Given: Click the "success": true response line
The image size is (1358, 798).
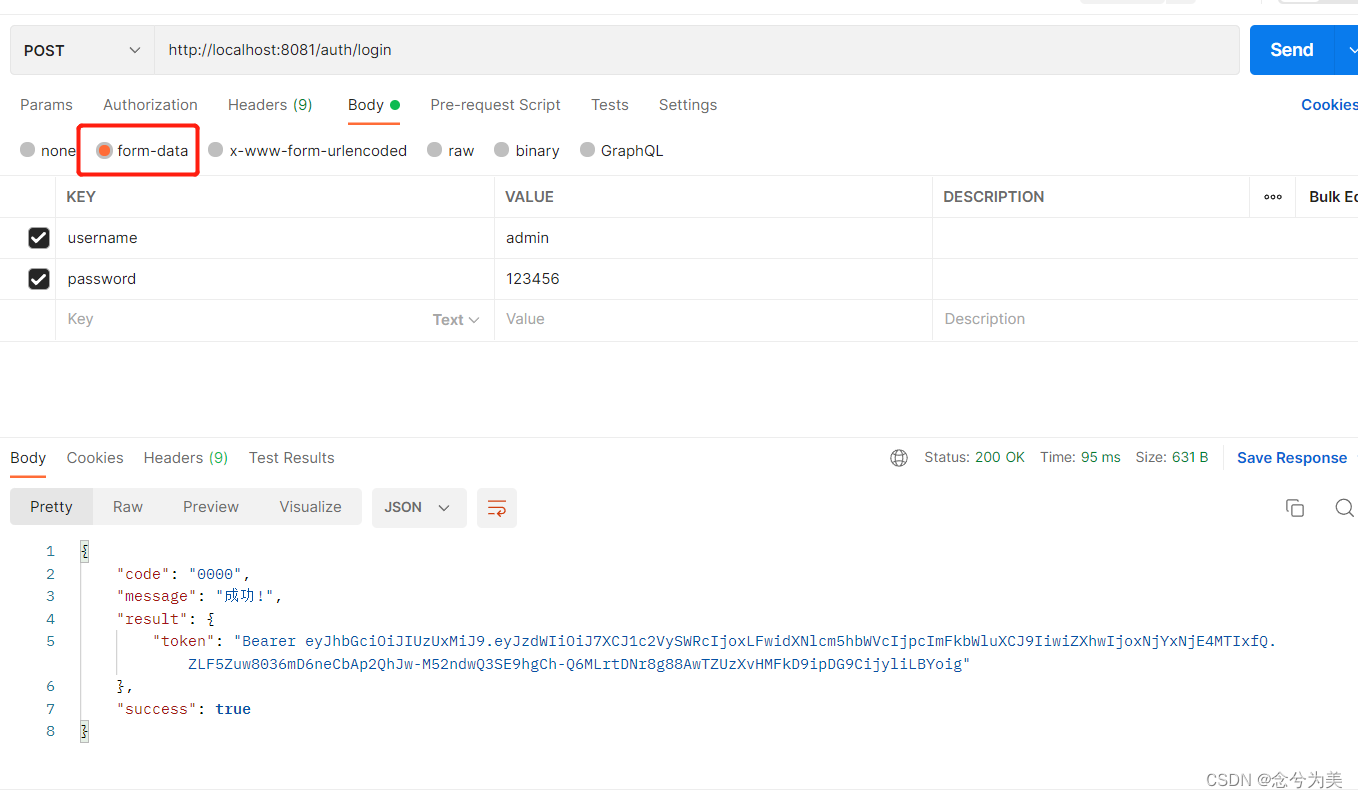Looking at the screenshot, I should tap(184, 709).
